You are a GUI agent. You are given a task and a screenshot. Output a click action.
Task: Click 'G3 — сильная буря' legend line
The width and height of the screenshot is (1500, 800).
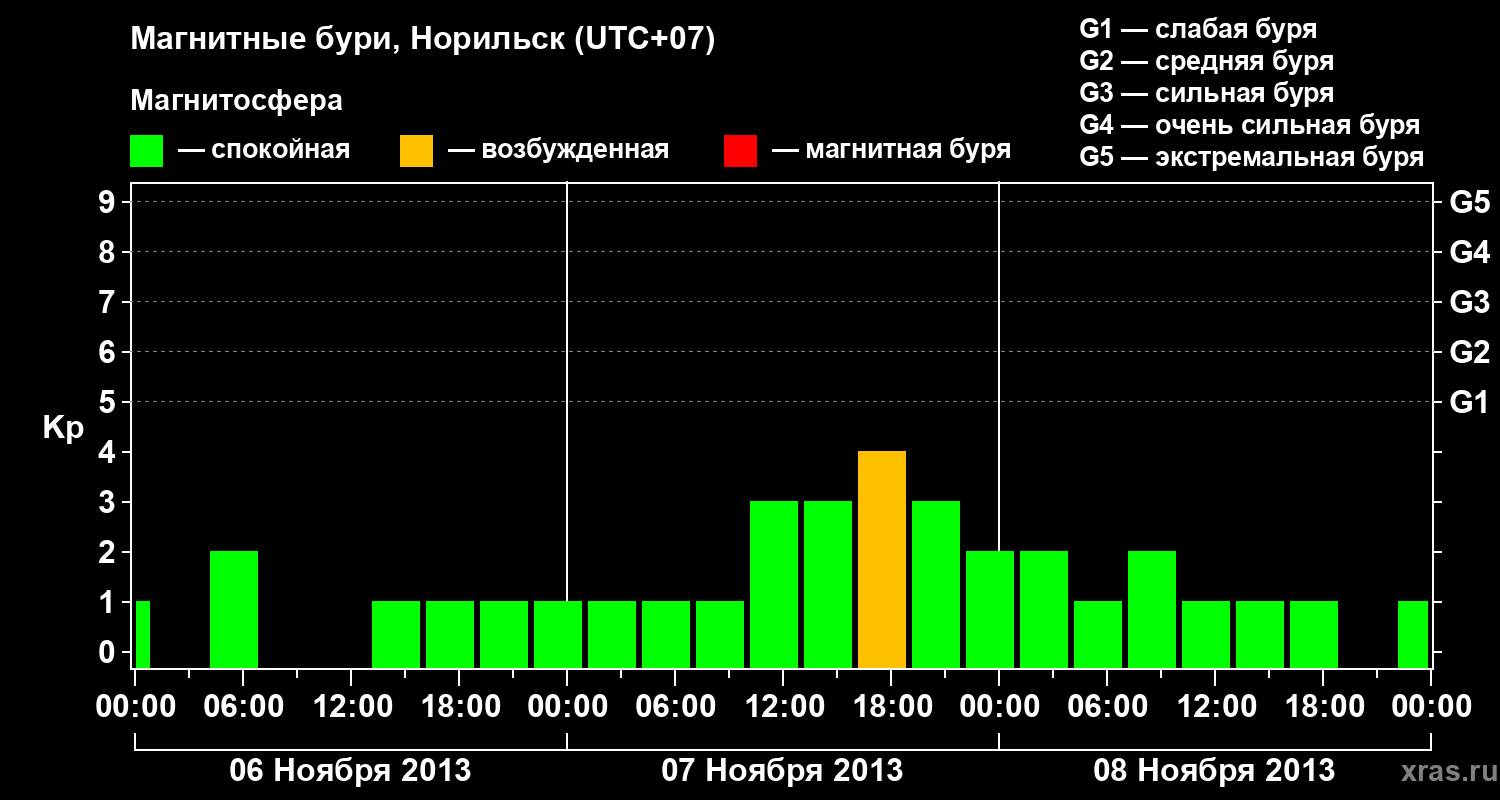click(x=1207, y=93)
